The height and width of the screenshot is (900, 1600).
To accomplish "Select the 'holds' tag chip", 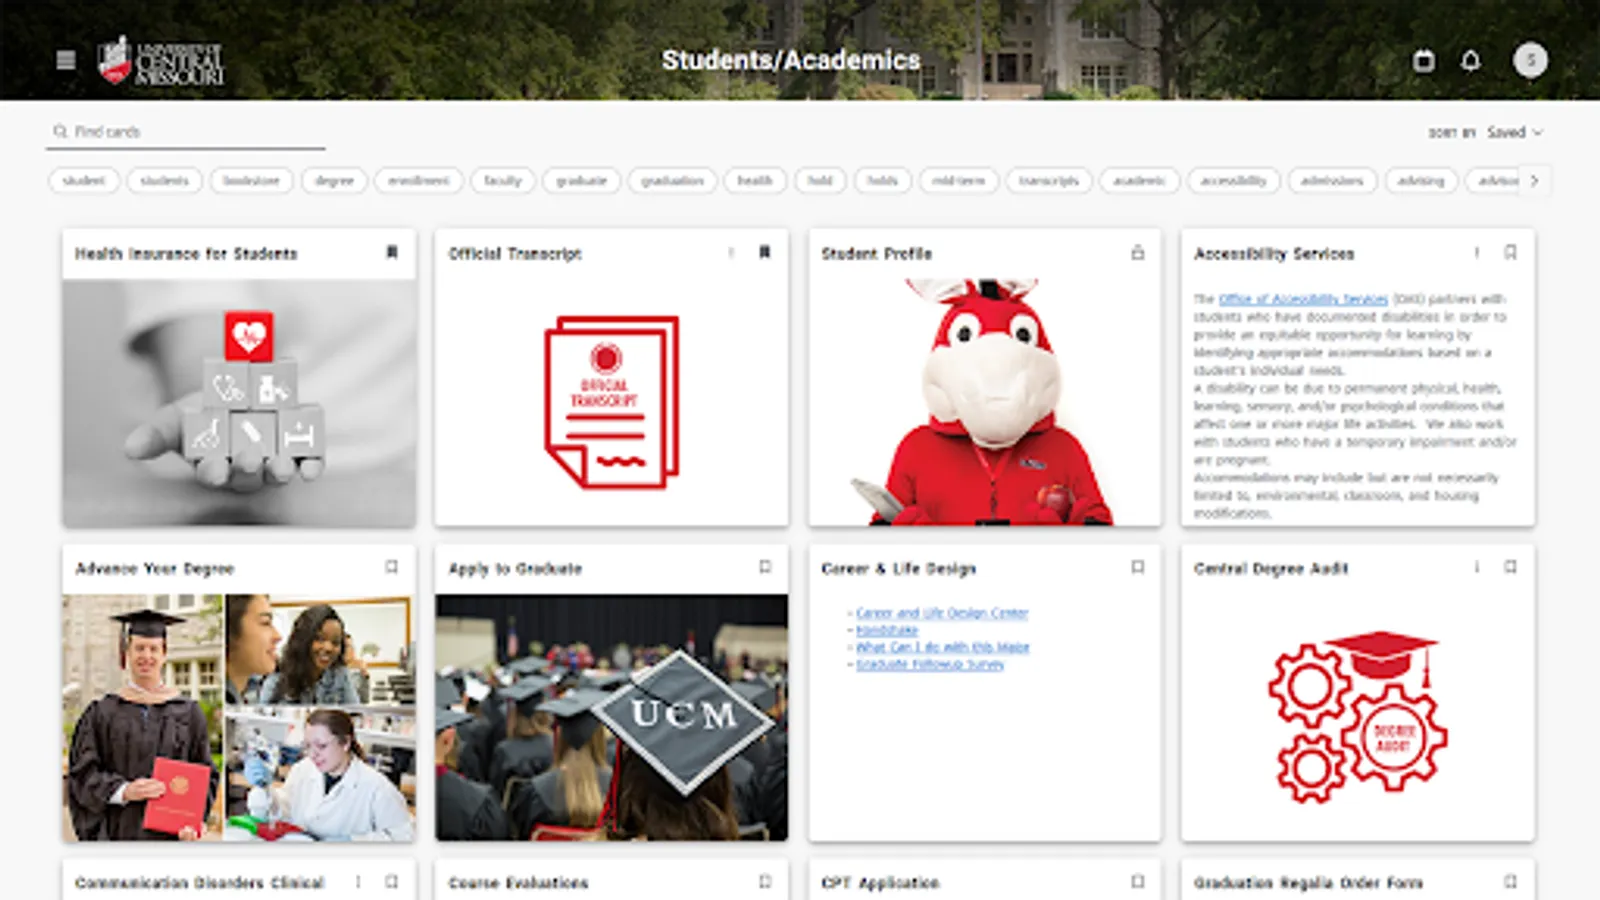I will [x=882, y=181].
